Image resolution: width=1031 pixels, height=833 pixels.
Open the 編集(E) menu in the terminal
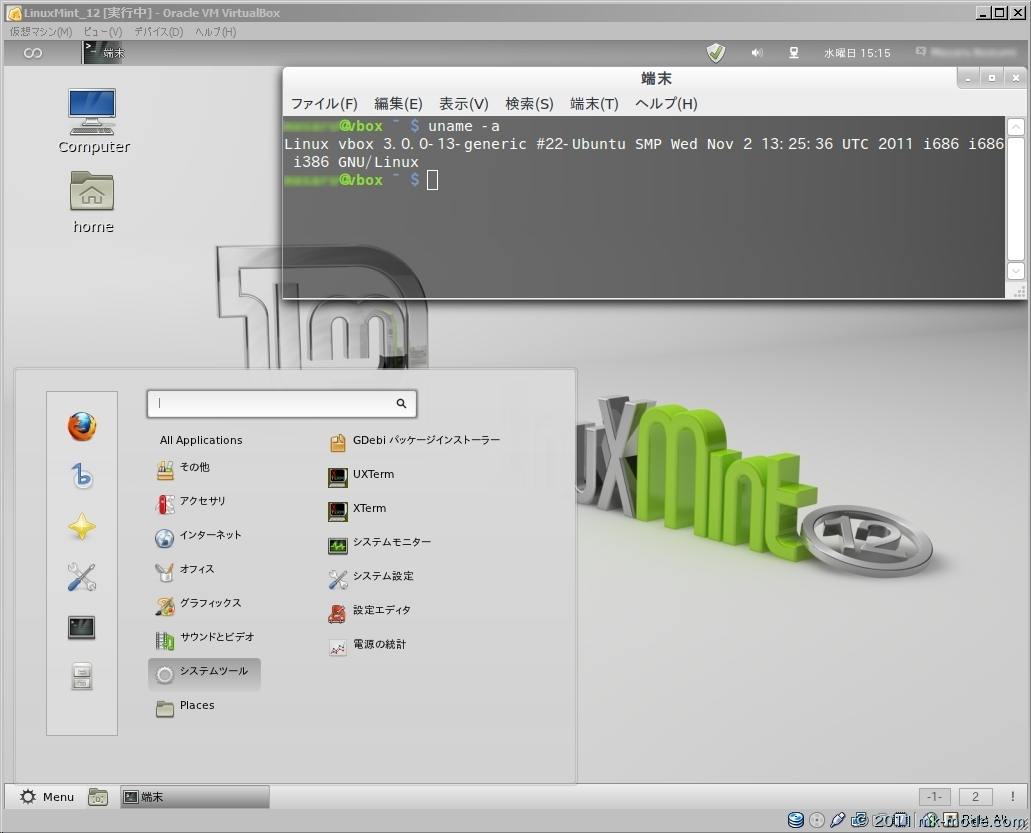pyautogui.click(x=398, y=104)
